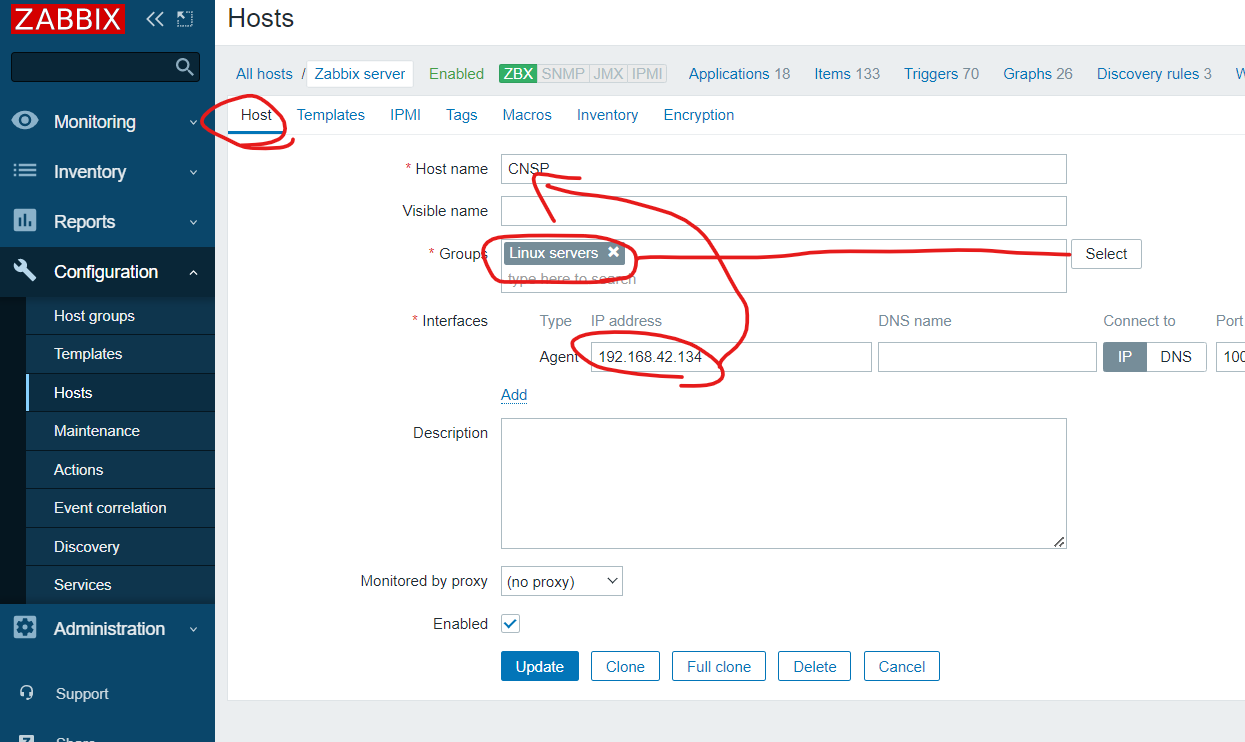Switch to the Encryption tab
This screenshot has height=742, width=1245.
(699, 115)
